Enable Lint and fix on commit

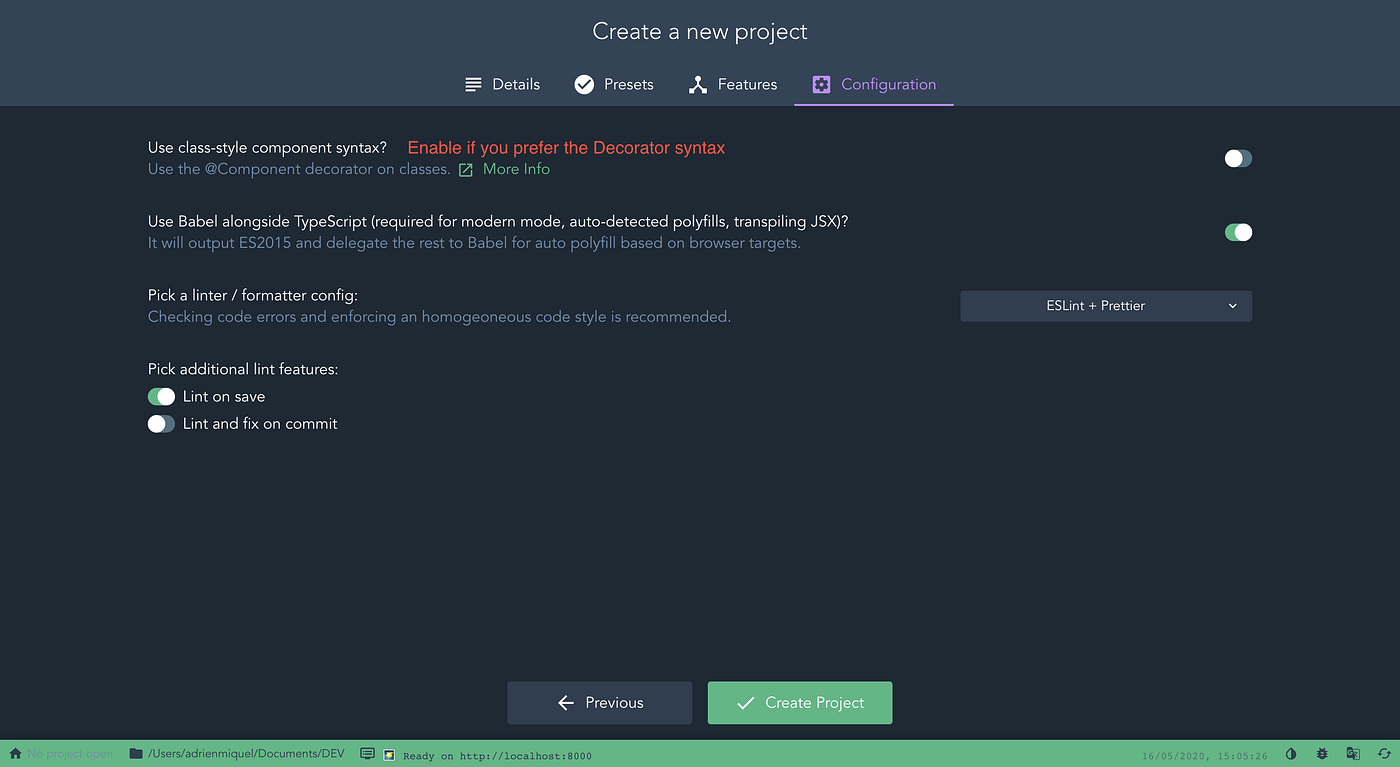click(161, 423)
